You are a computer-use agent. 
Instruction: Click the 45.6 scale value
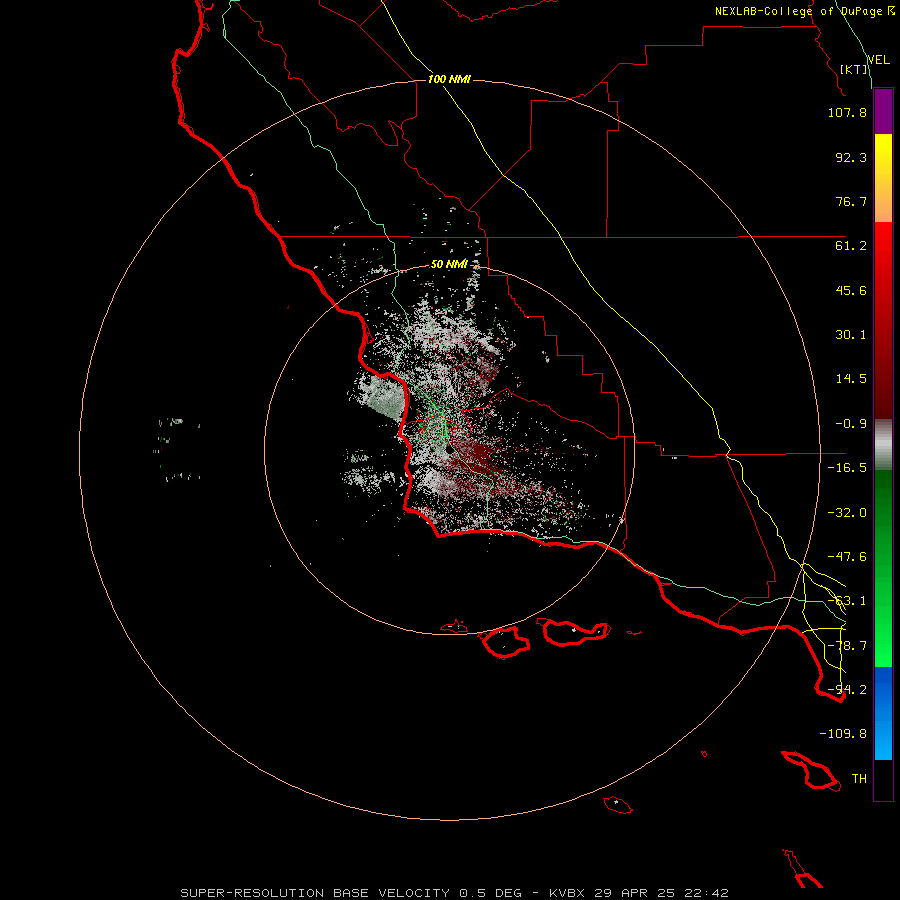[851, 290]
